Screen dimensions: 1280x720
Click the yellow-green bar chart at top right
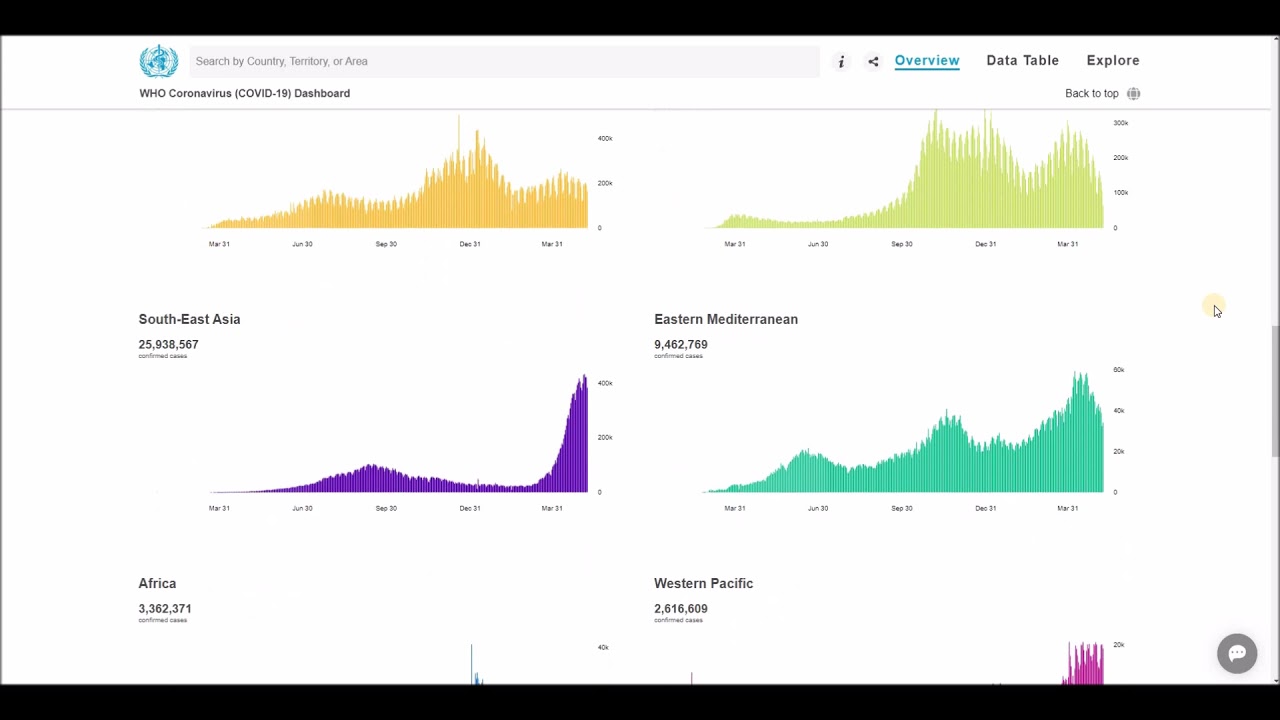[x=905, y=180]
